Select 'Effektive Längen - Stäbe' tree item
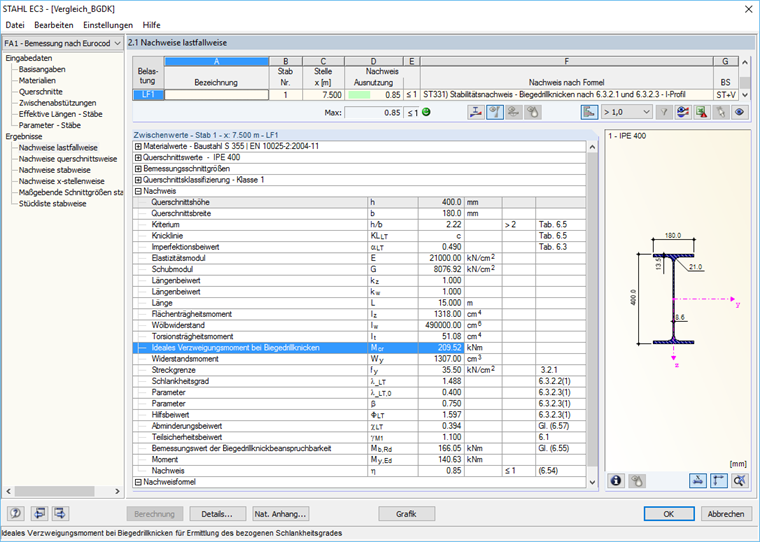760x542 pixels. pos(61,114)
